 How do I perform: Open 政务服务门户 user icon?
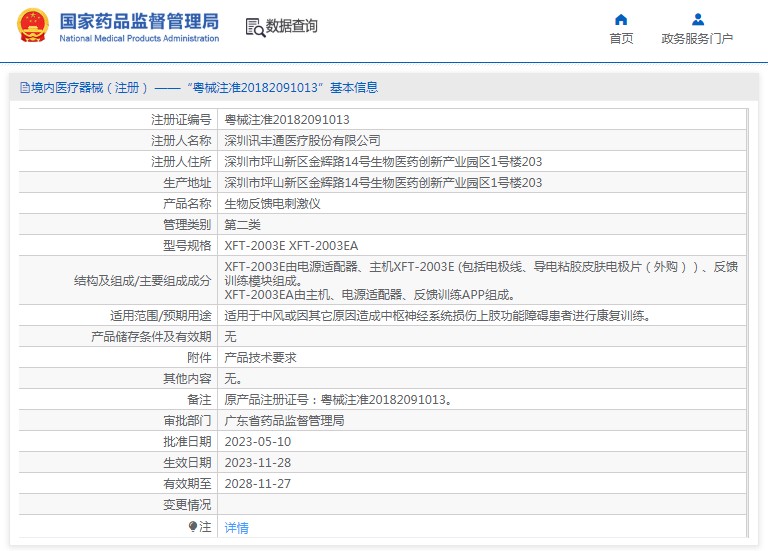697,20
